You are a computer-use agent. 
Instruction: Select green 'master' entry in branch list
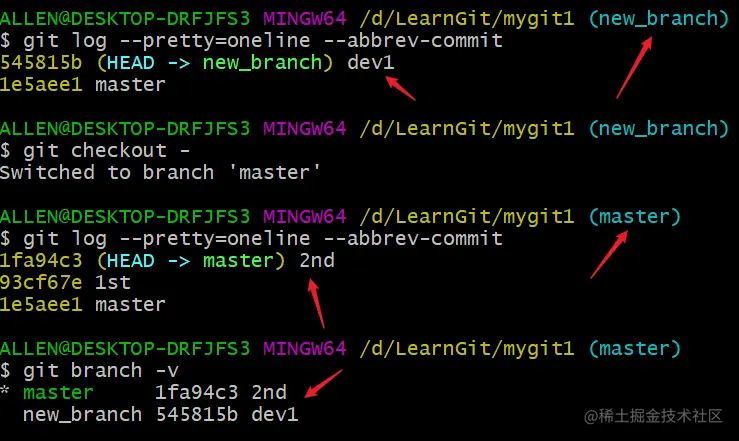[x=58, y=392]
